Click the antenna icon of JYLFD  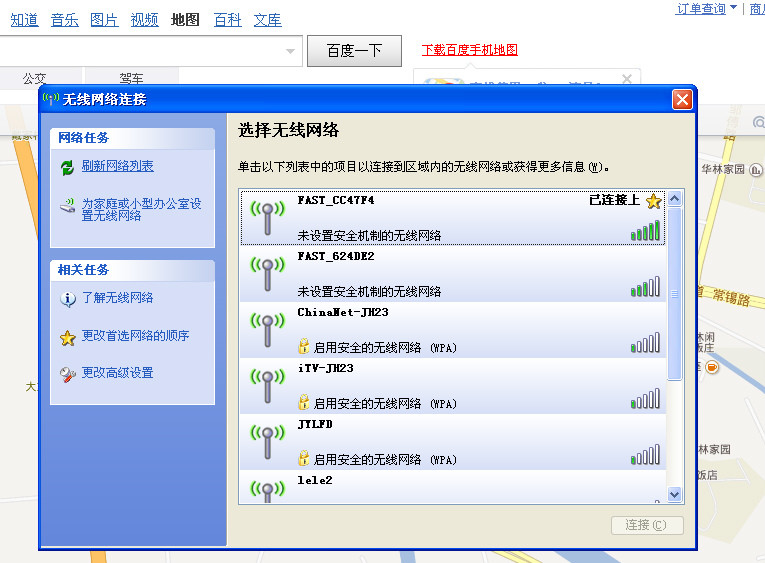pyautogui.click(x=267, y=442)
